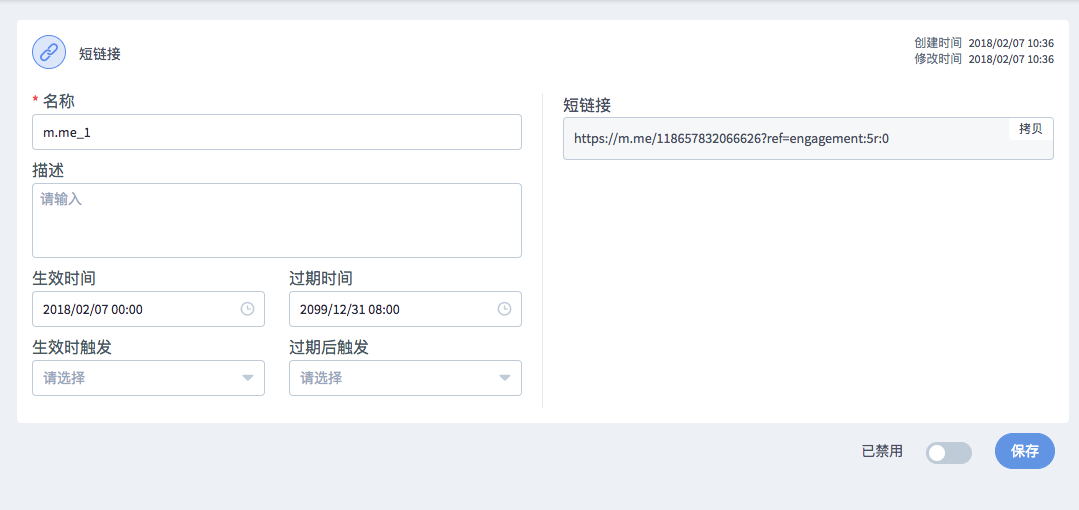Expand the 生效时触发 dropdown
1079x510 pixels.
tap(149, 378)
